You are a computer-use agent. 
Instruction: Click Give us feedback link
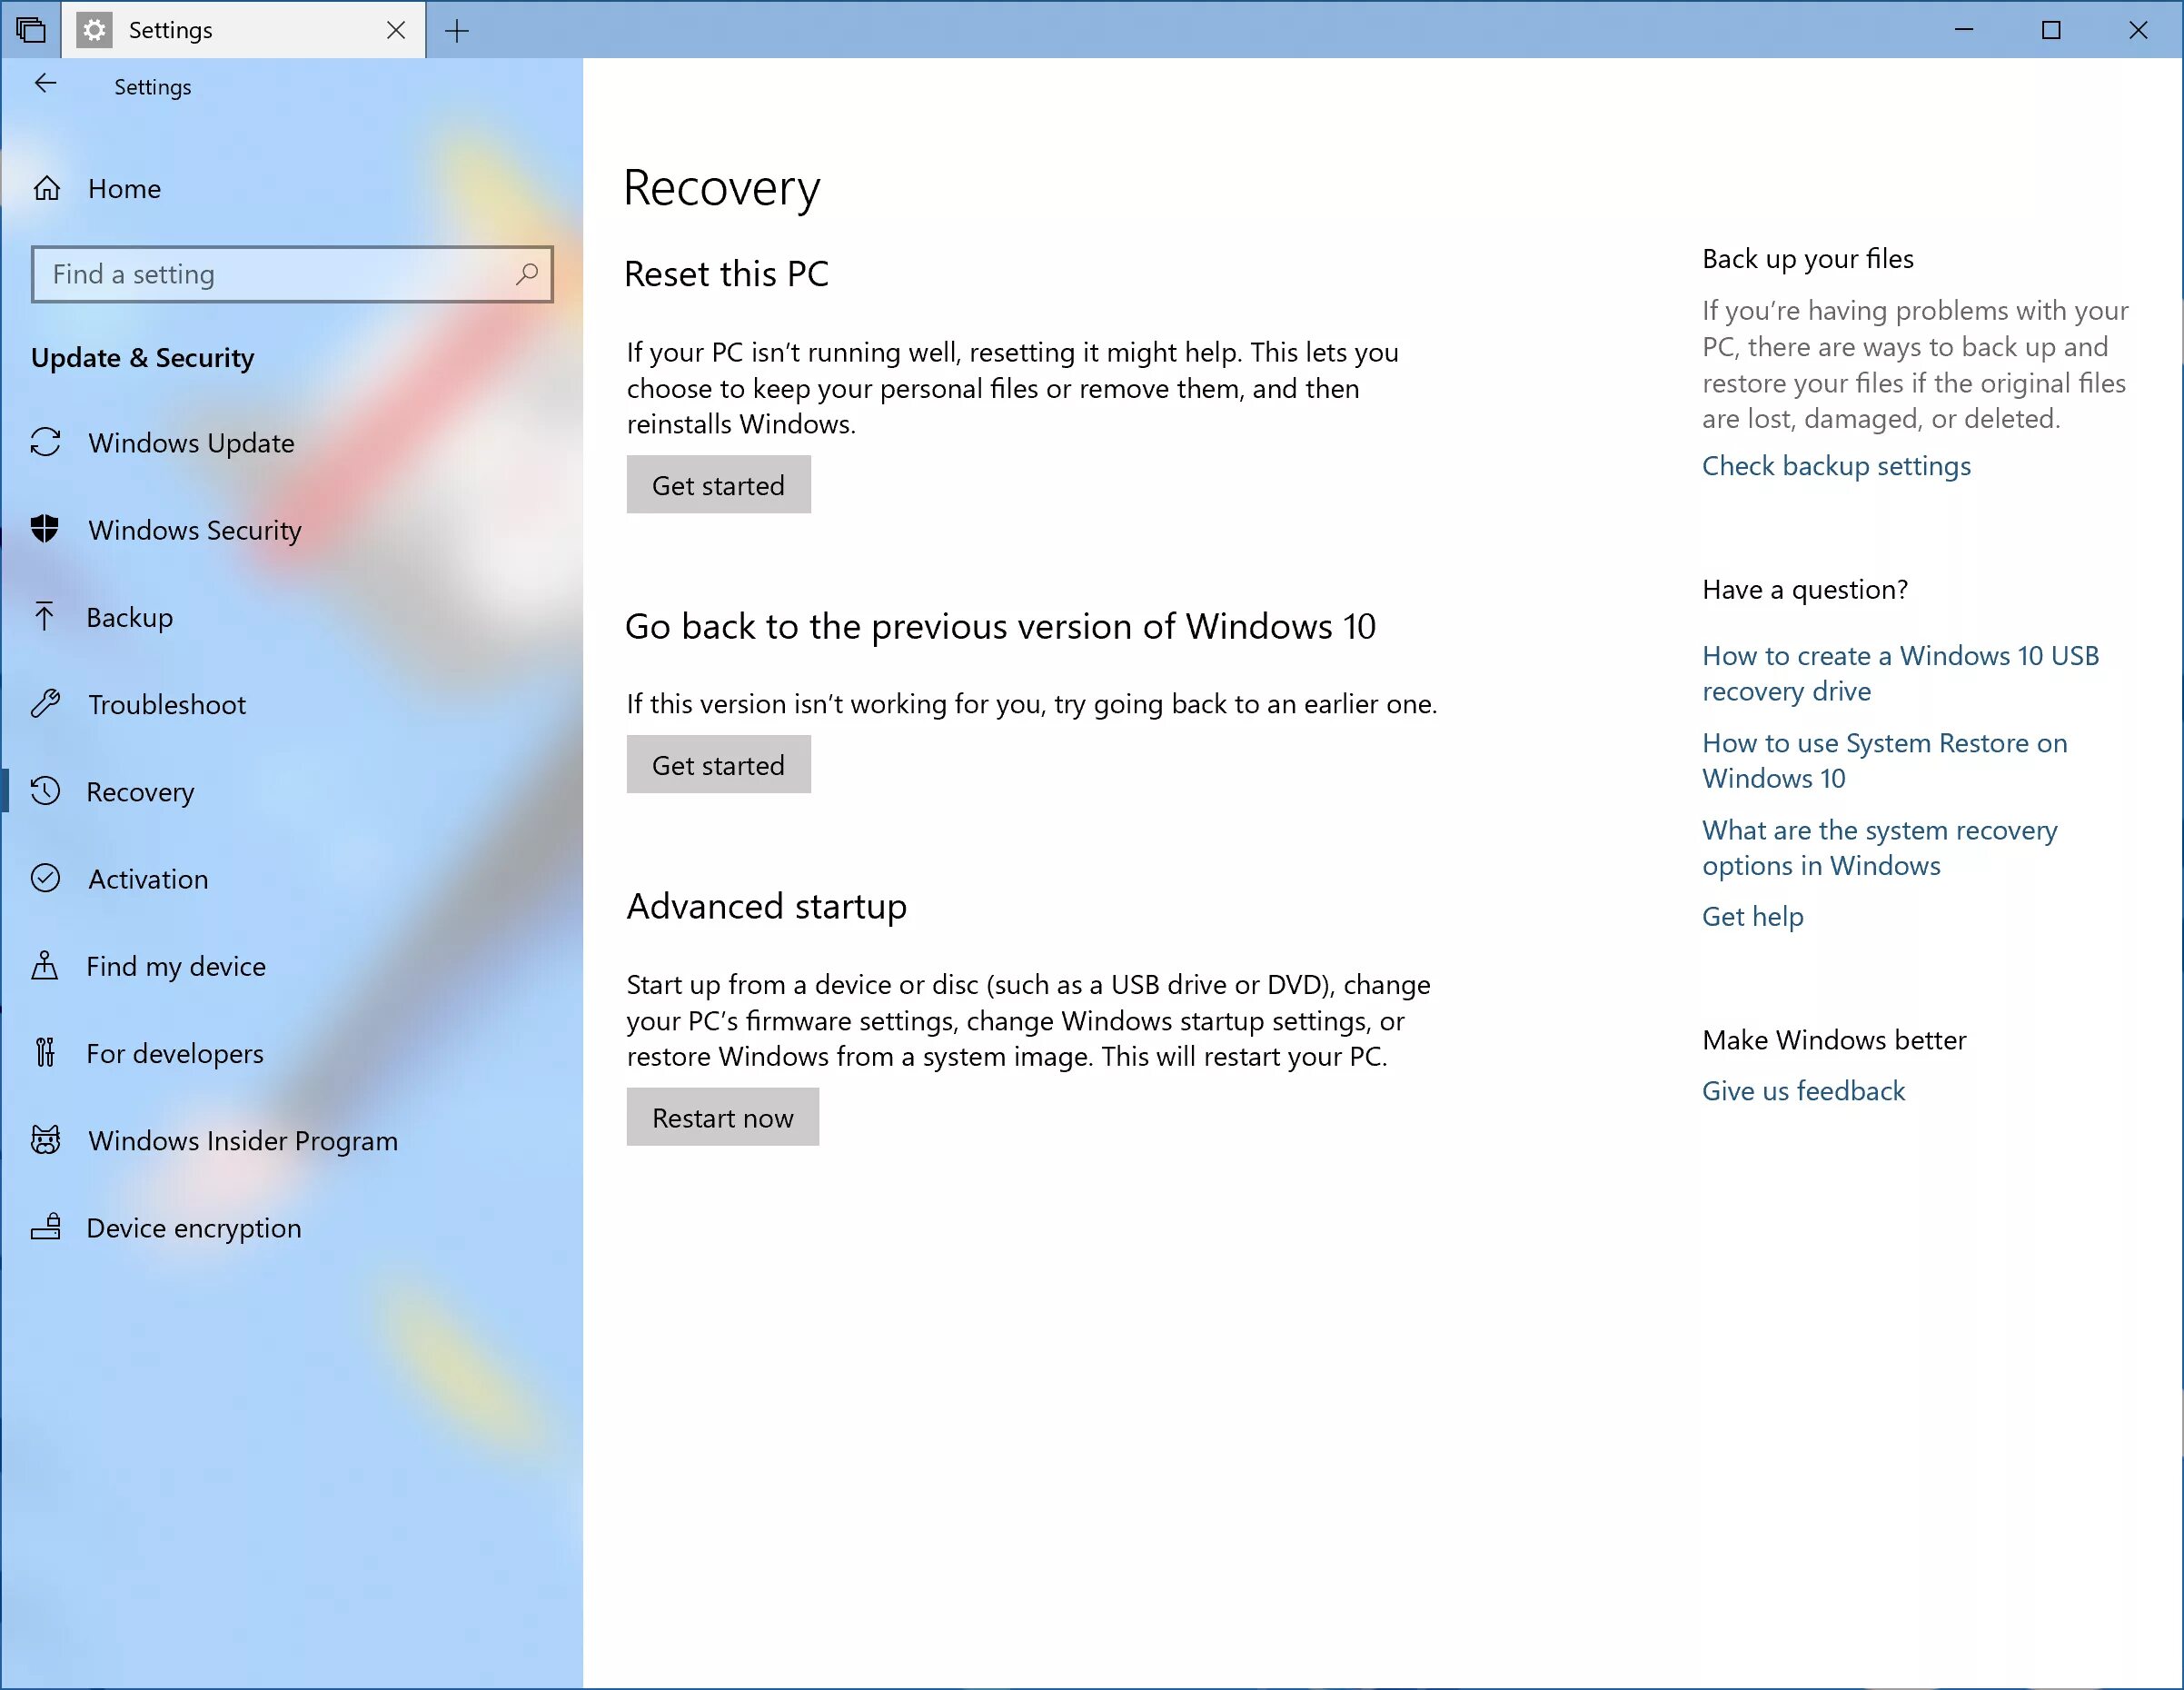[1802, 1089]
